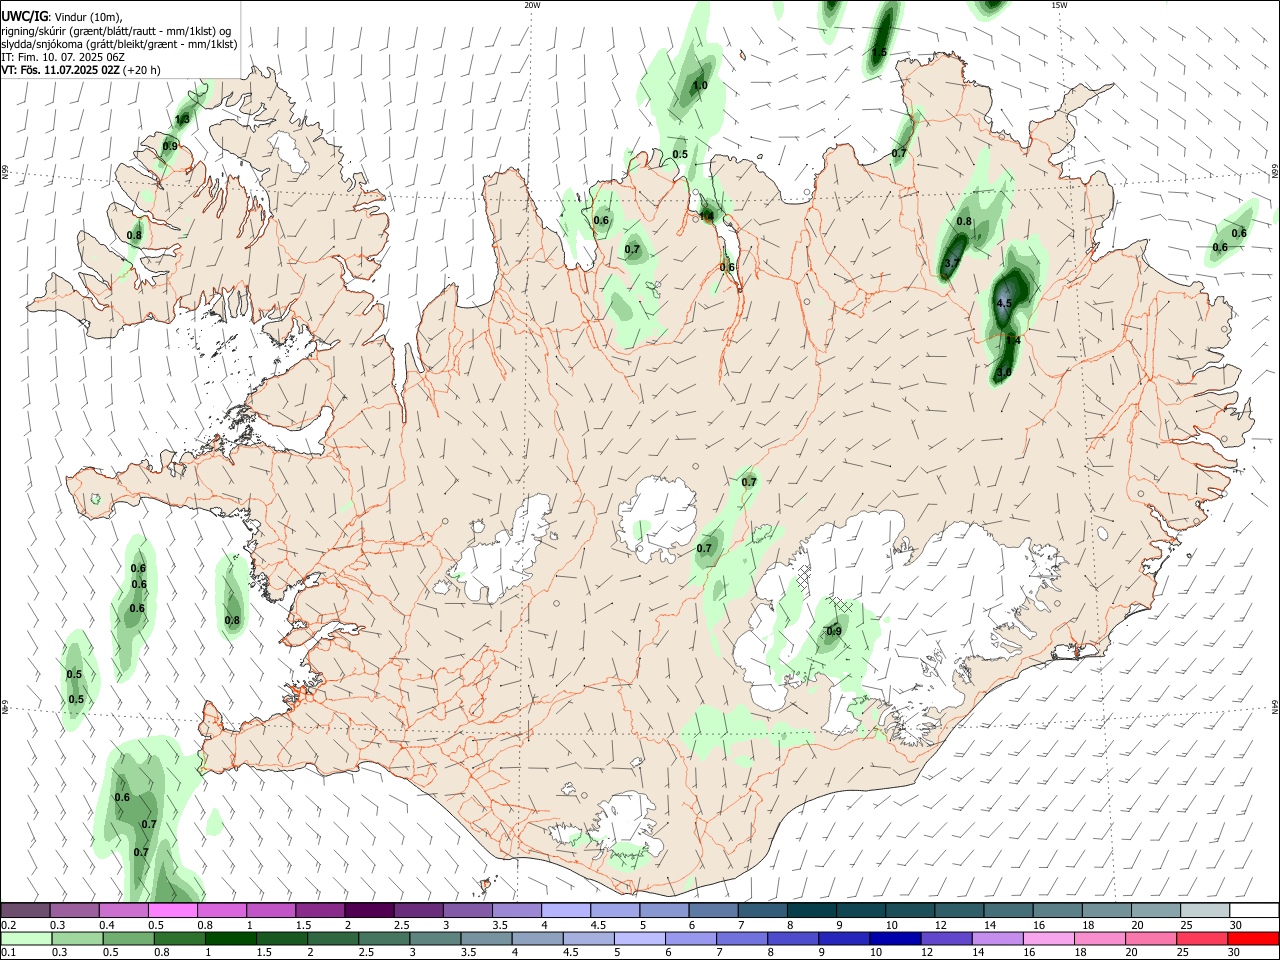
Task: Click the 'IT: Fim. 10. 07. 2025 06Z' line
Action: pos(63,57)
